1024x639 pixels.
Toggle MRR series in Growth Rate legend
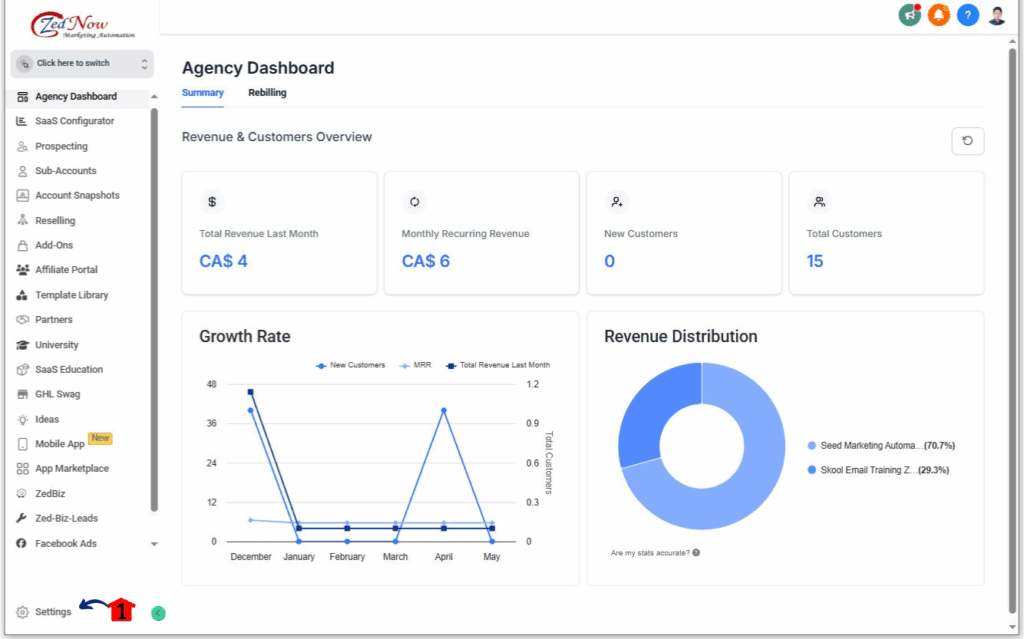[x=418, y=365]
